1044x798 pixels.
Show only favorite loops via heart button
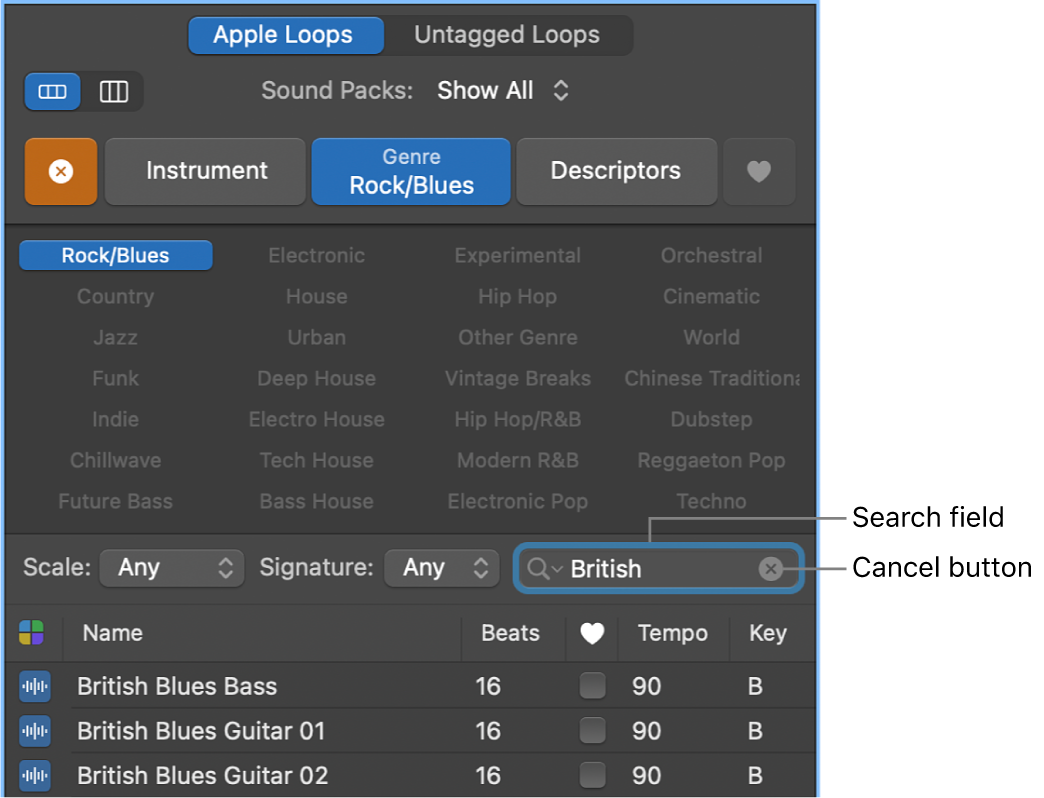click(759, 171)
